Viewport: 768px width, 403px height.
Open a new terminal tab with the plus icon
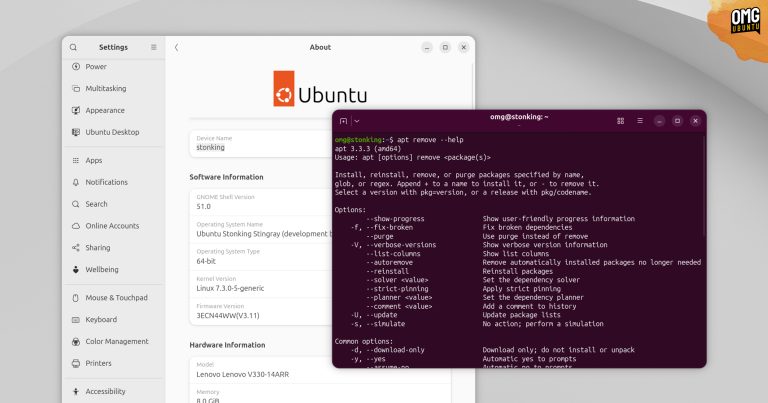point(343,121)
